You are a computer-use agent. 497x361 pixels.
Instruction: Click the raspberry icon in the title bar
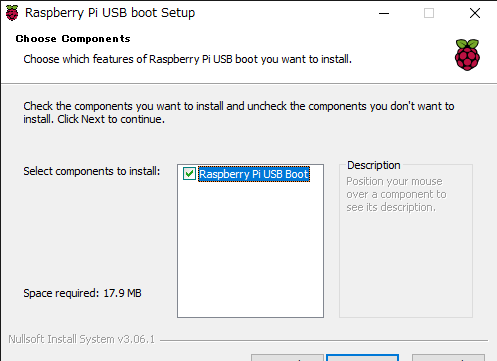pyautogui.click(x=12, y=13)
